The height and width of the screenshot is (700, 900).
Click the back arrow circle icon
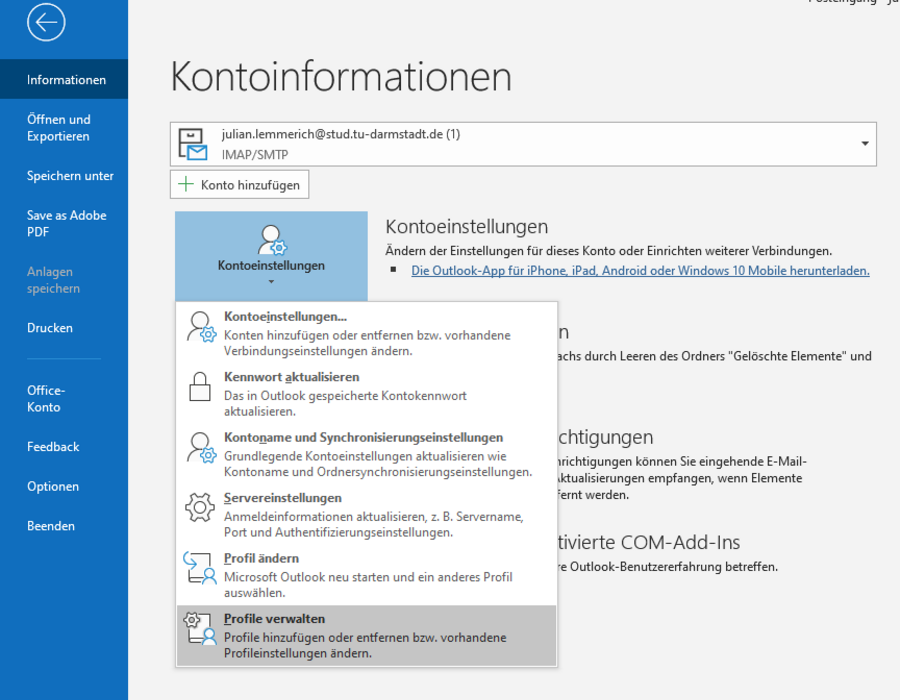(46, 22)
